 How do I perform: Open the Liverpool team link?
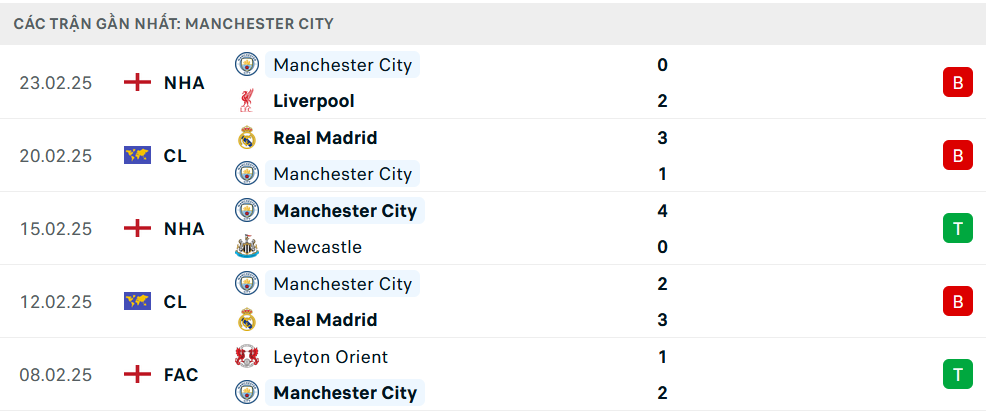pyautogui.click(x=313, y=101)
